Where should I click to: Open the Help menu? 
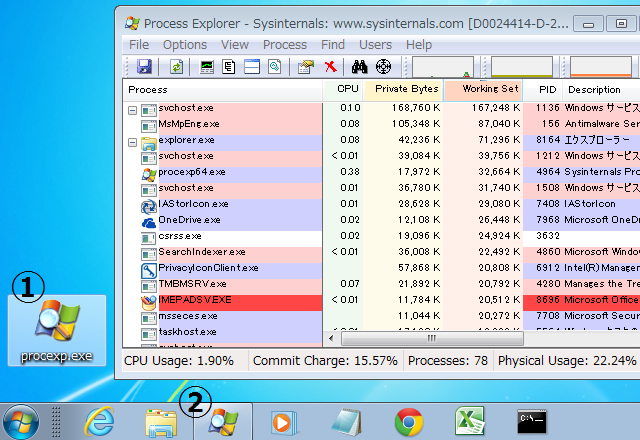(x=419, y=44)
